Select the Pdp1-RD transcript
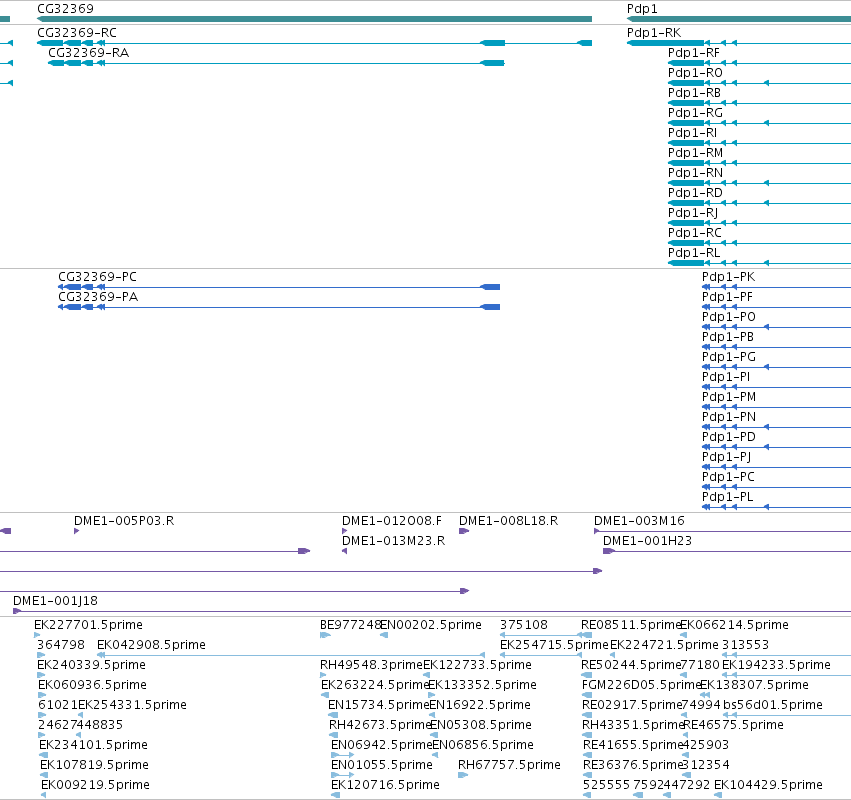The image size is (851, 800). [695, 193]
